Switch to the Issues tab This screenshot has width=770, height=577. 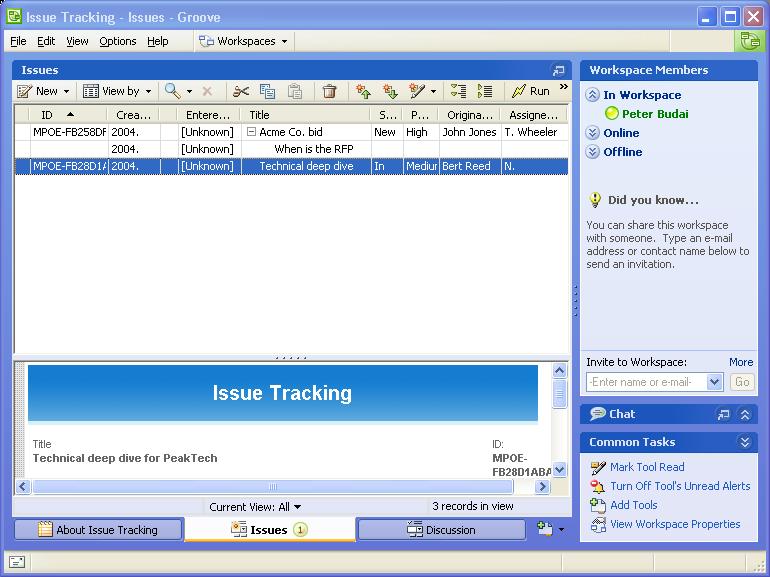(x=269, y=530)
